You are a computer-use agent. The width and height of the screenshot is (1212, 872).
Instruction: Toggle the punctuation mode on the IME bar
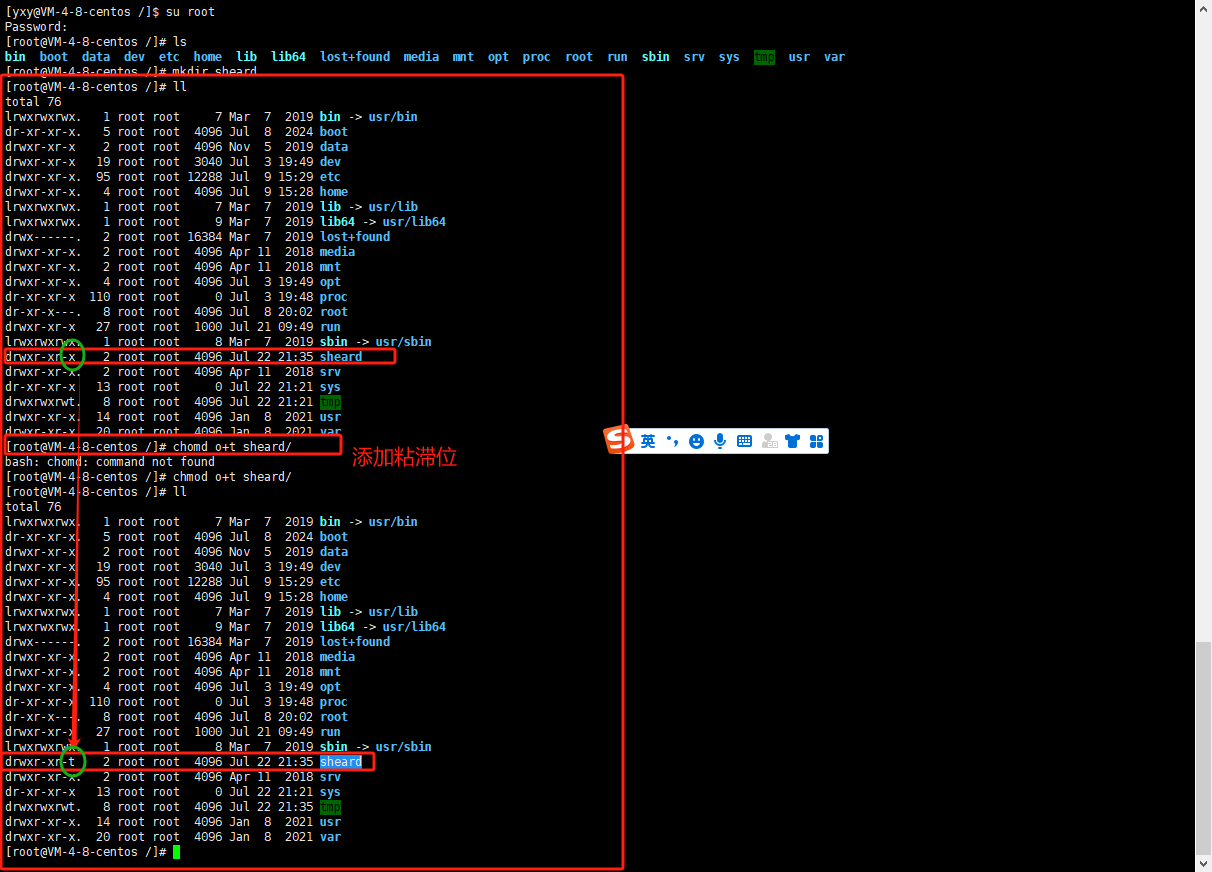point(672,441)
